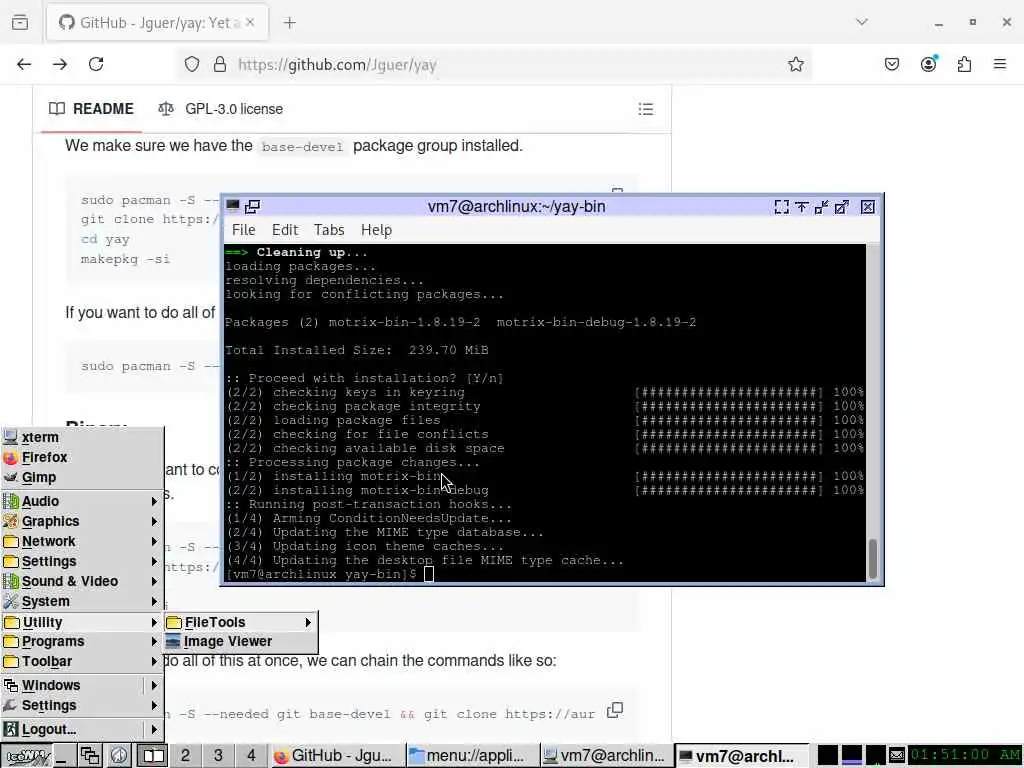Click the IceWM start button

click(x=25, y=756)
